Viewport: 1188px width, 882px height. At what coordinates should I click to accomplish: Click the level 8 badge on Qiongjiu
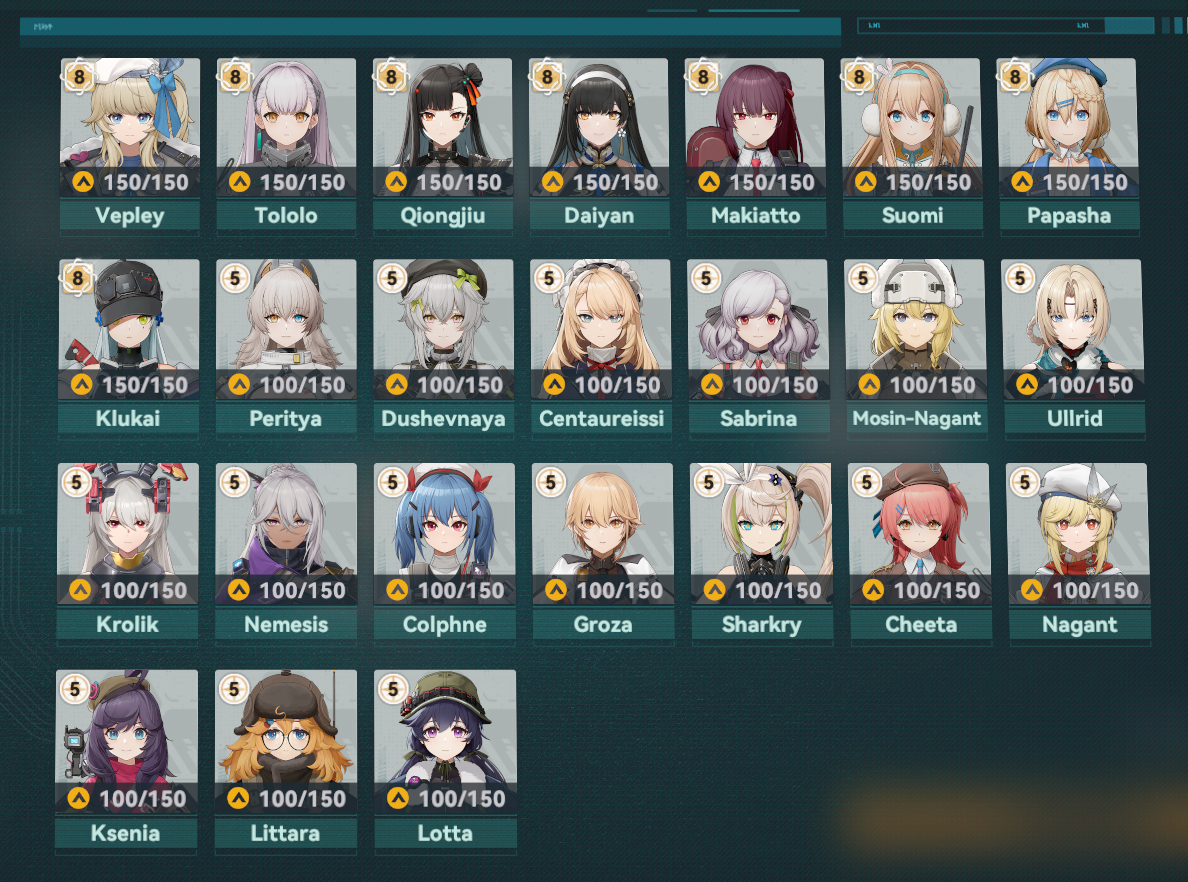[391, 77]
